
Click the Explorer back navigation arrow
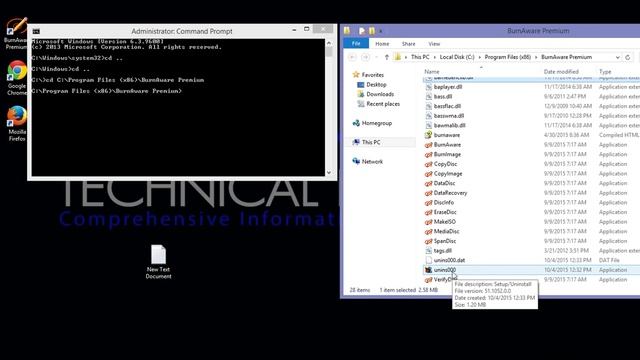[x=353, y=57]
